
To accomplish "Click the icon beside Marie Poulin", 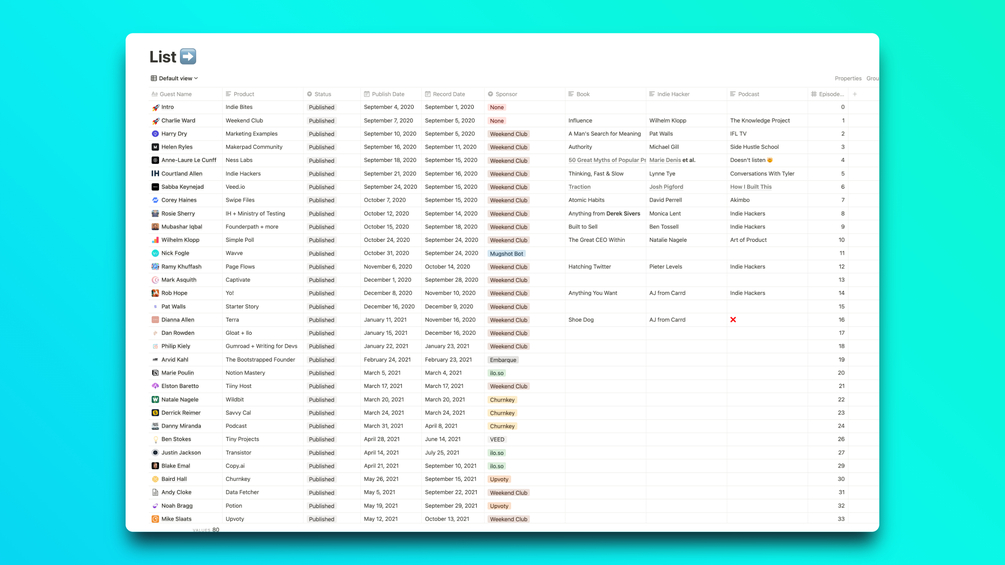I will pos(155,373).
